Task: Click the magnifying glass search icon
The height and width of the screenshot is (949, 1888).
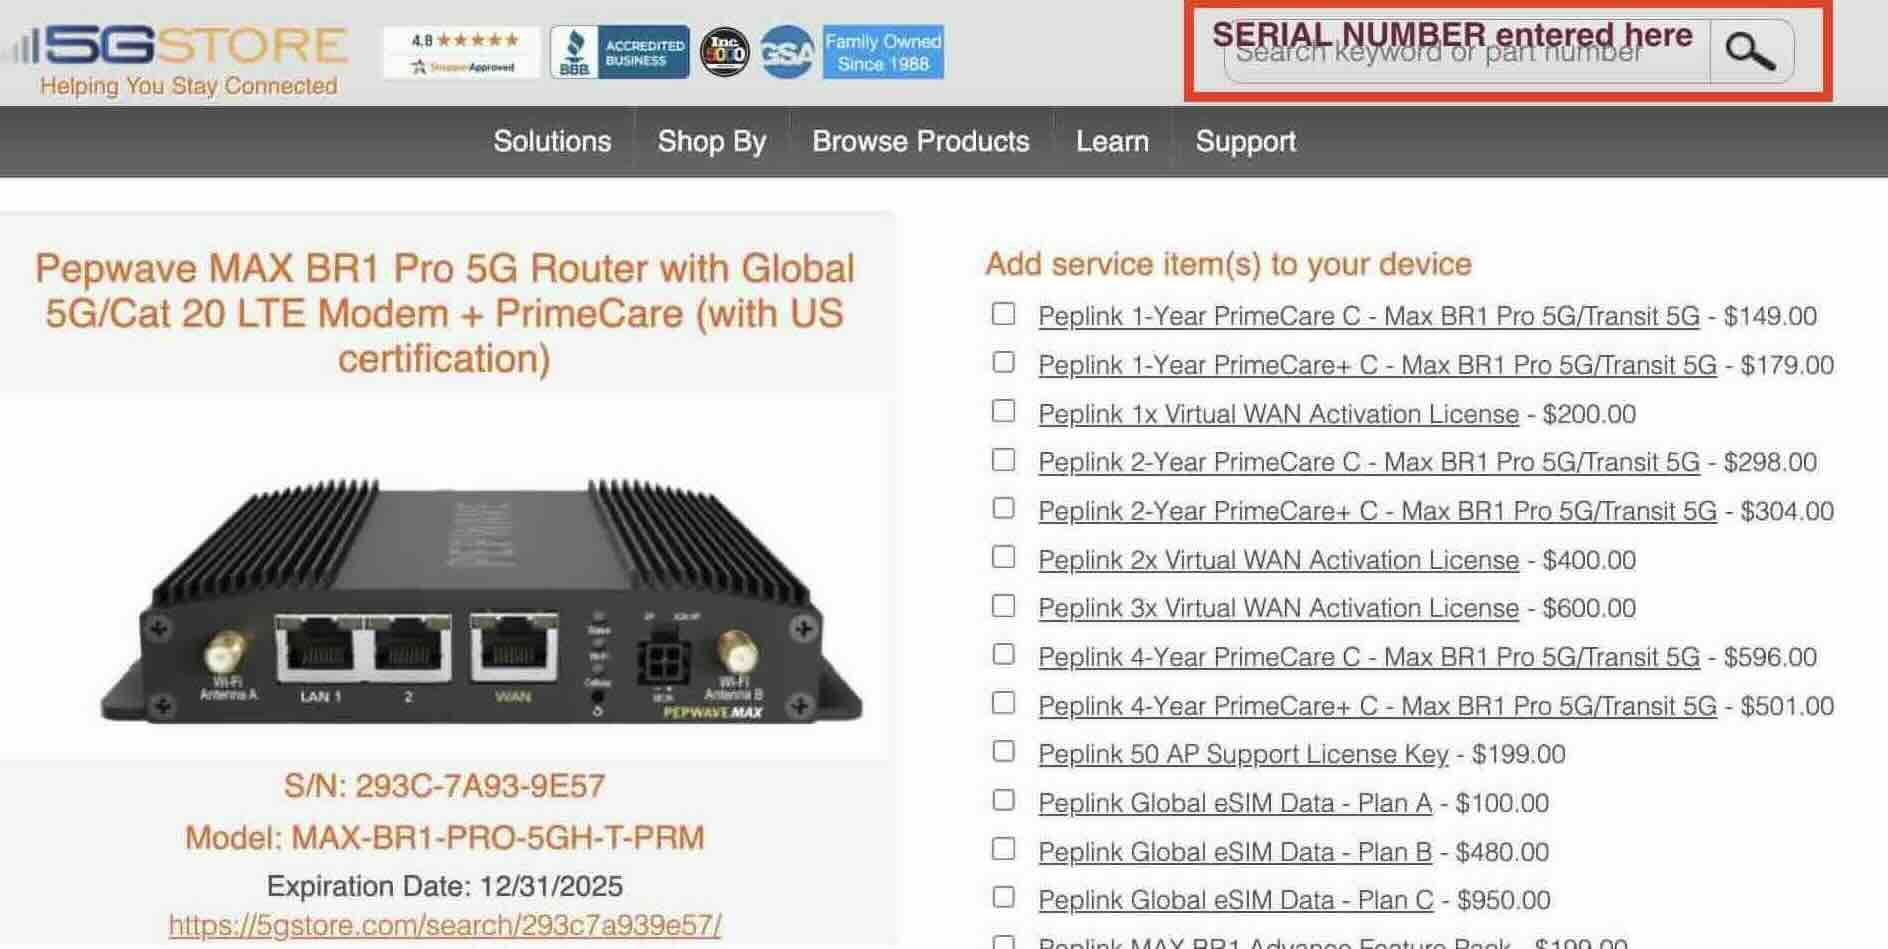Action: click(1750, 51)
